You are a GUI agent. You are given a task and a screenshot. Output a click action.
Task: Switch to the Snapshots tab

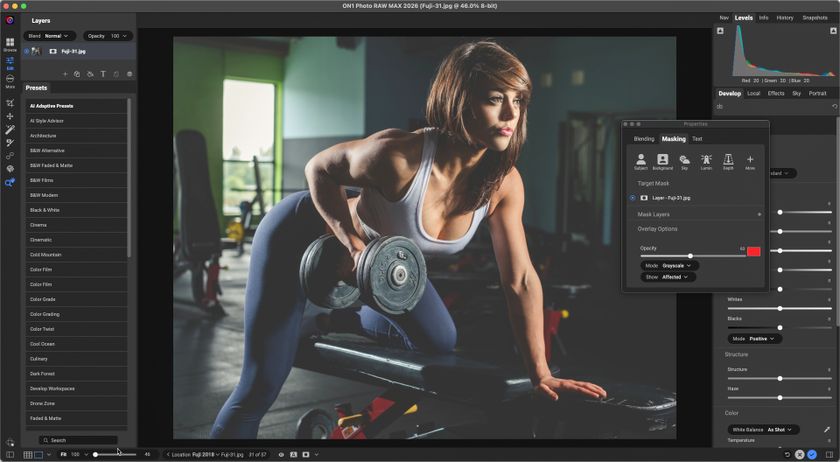point(815,18)
